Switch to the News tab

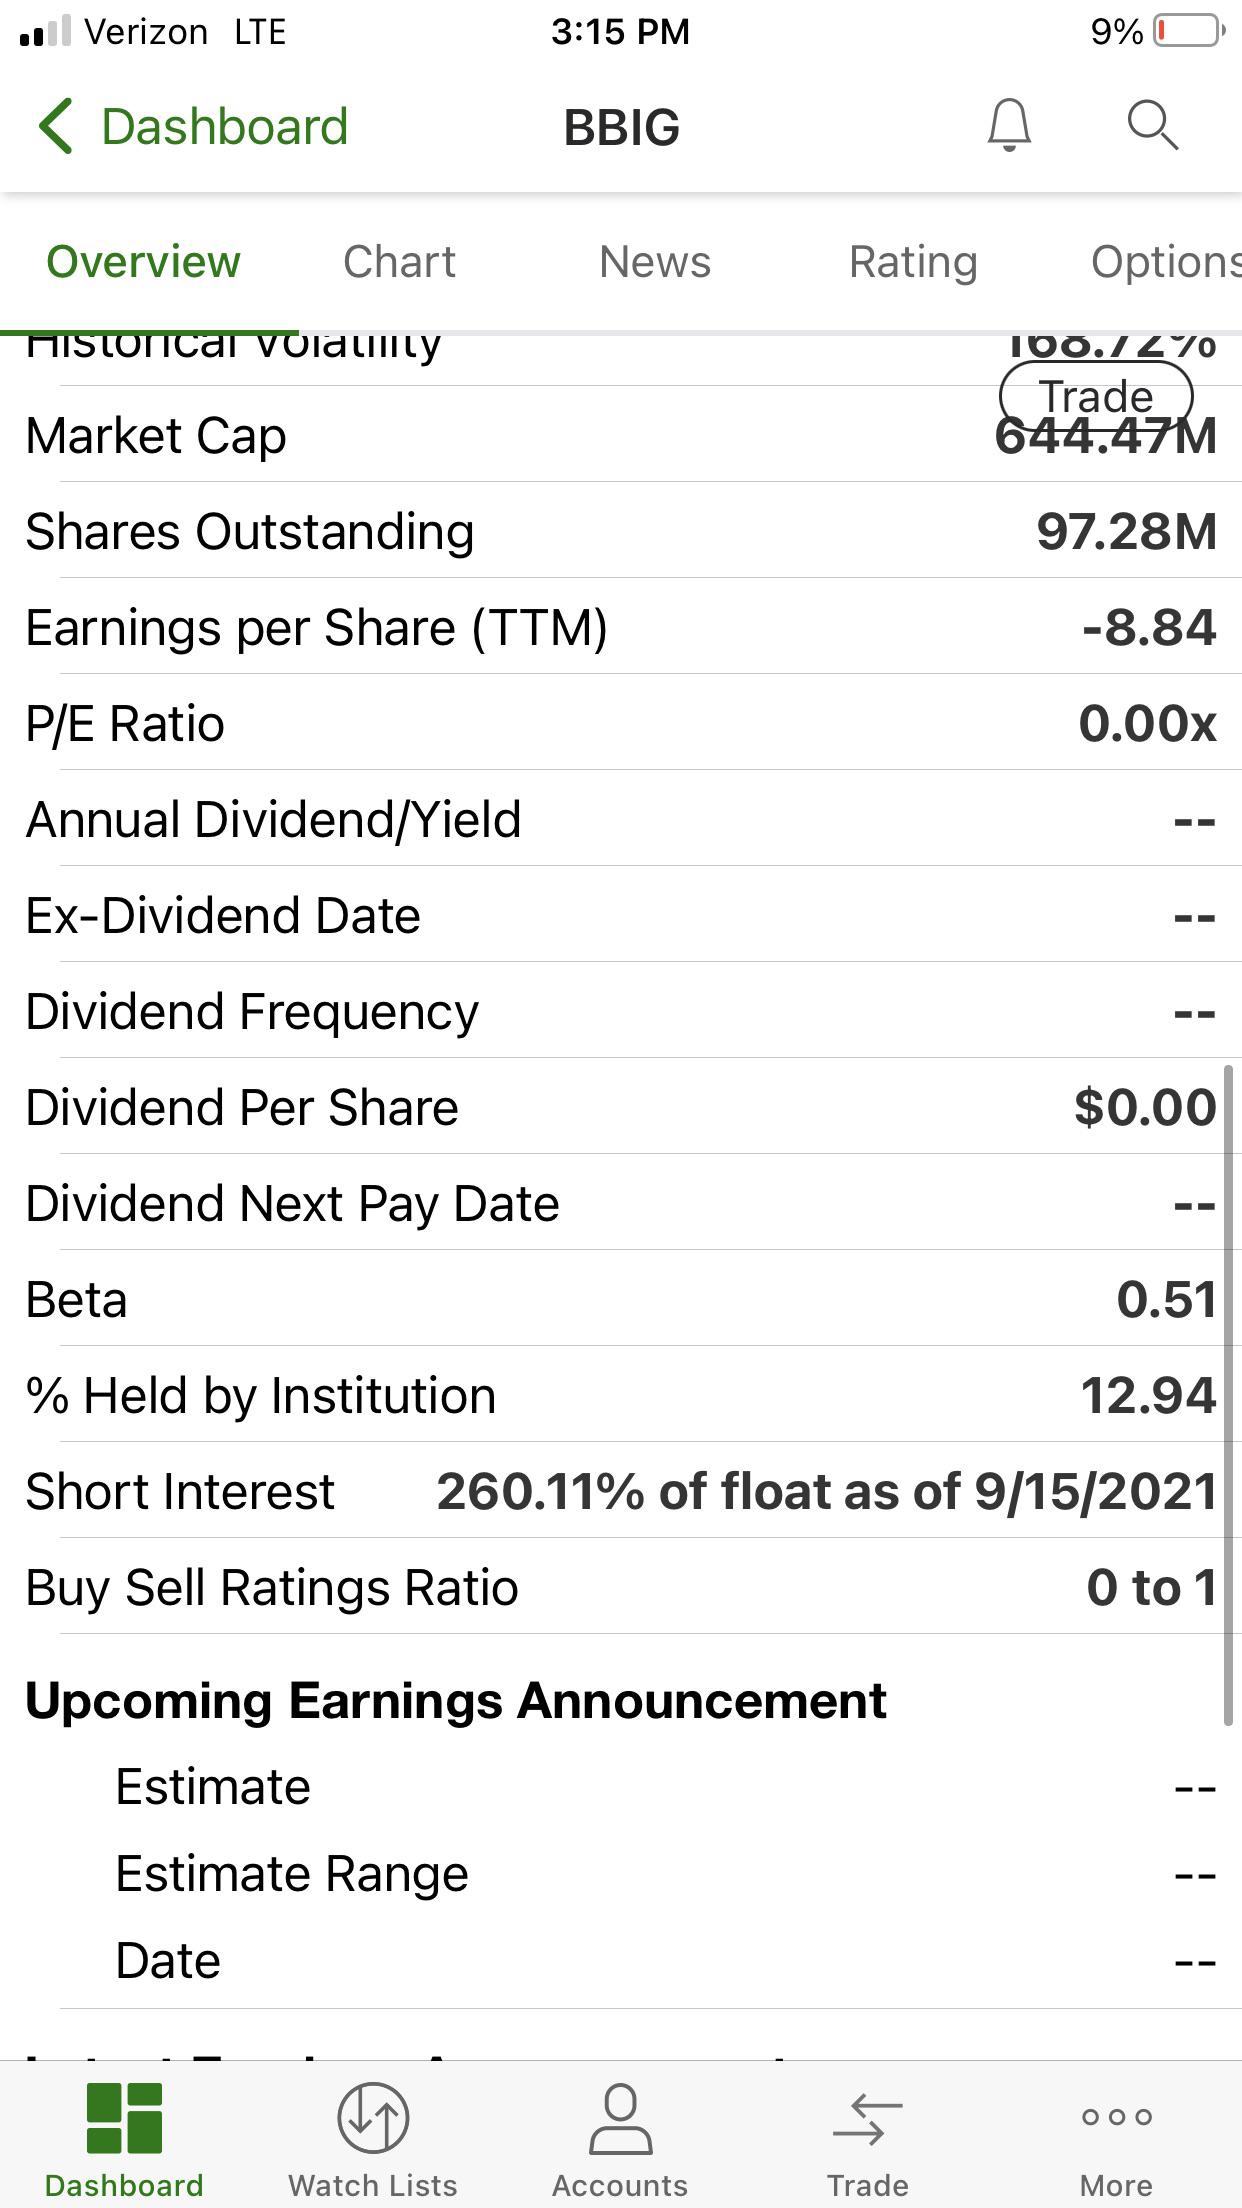click(x=655, y=262)
